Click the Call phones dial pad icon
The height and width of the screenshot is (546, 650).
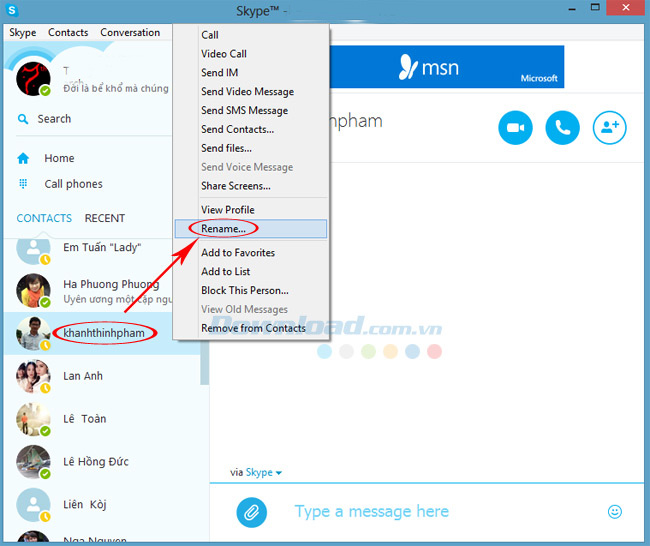pos(23,184)
